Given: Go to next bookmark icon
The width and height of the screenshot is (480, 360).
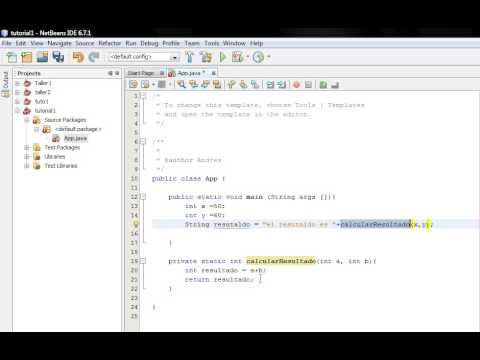Looking at the screenshot, I should pyautogui.click(x=243, y=84).
